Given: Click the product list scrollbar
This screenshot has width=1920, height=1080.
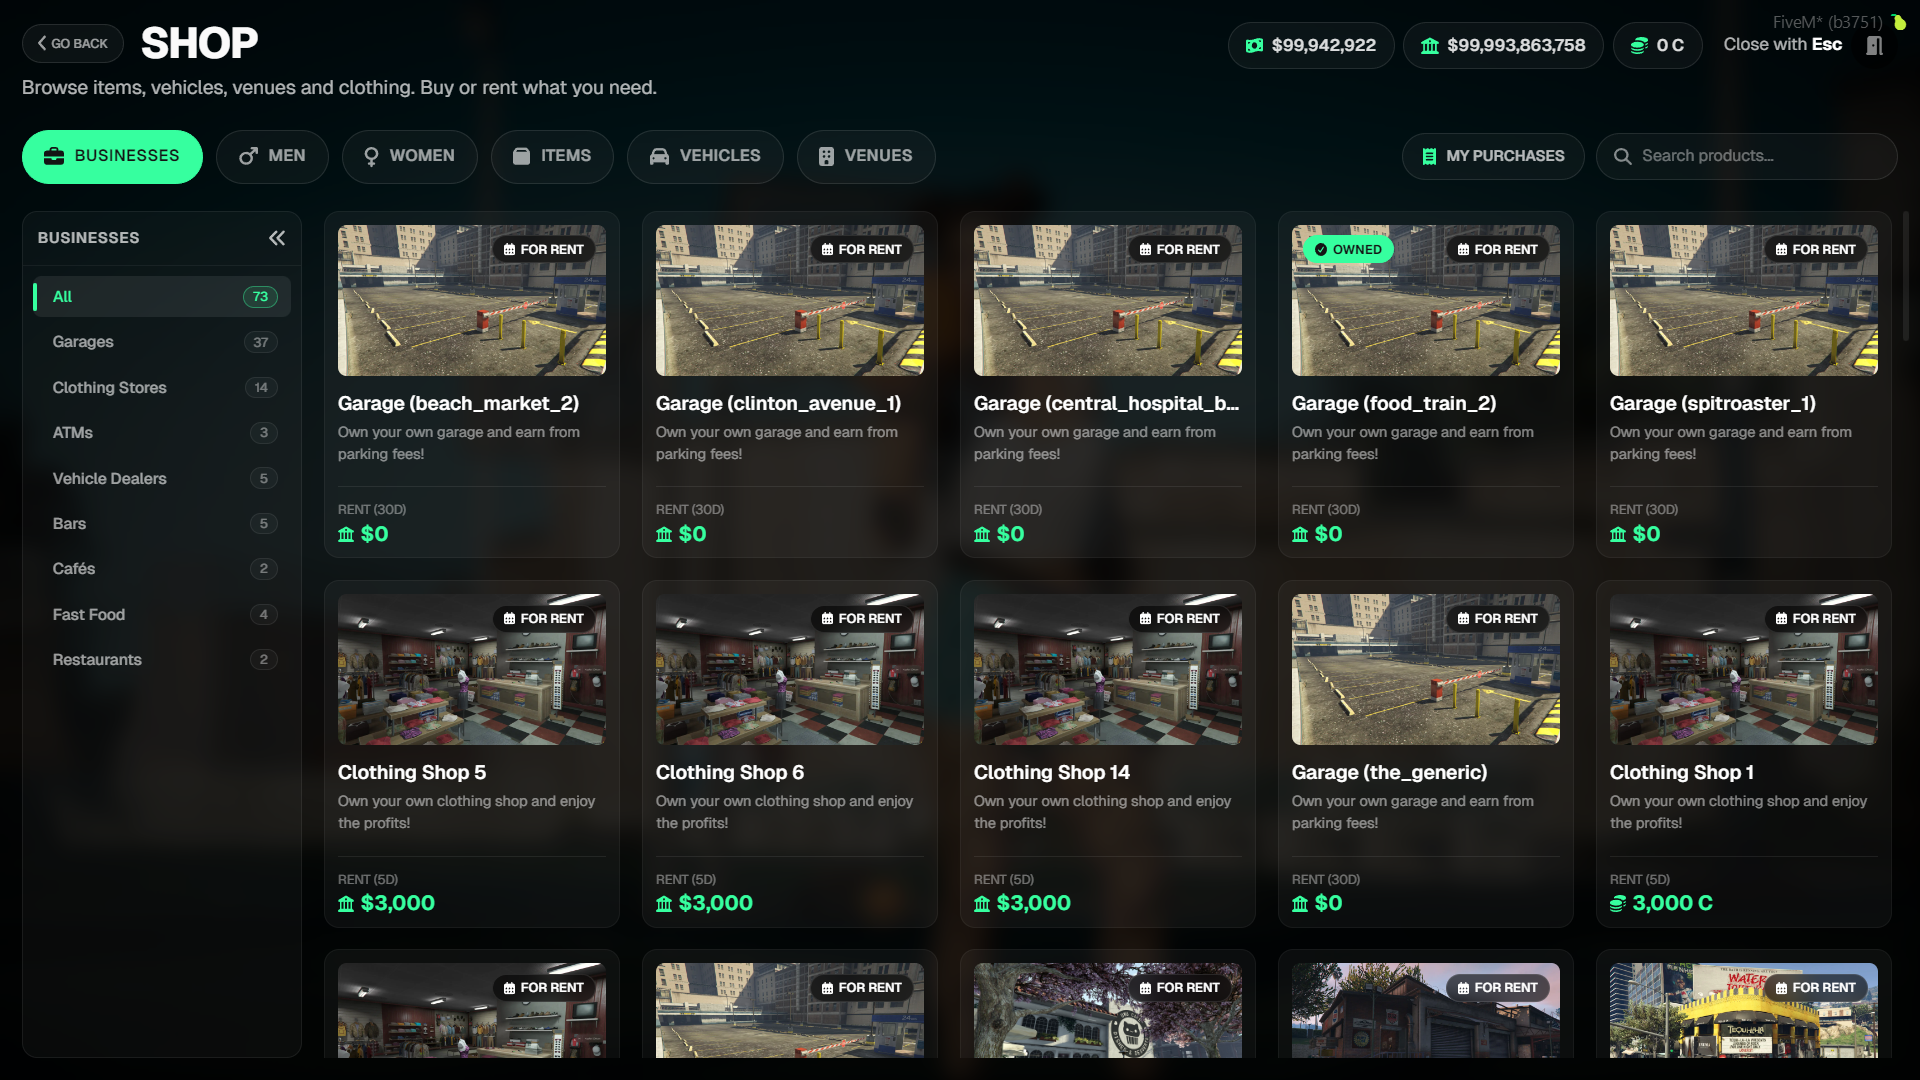Looking at the screenshot, I should click(1906, 276).
